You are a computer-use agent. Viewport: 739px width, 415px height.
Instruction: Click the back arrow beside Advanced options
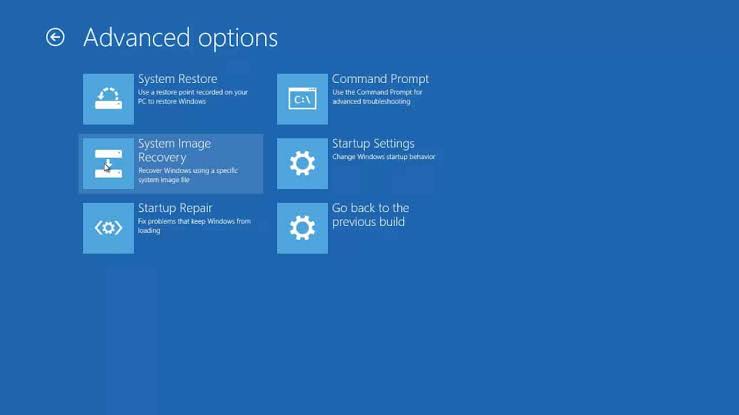55,37
